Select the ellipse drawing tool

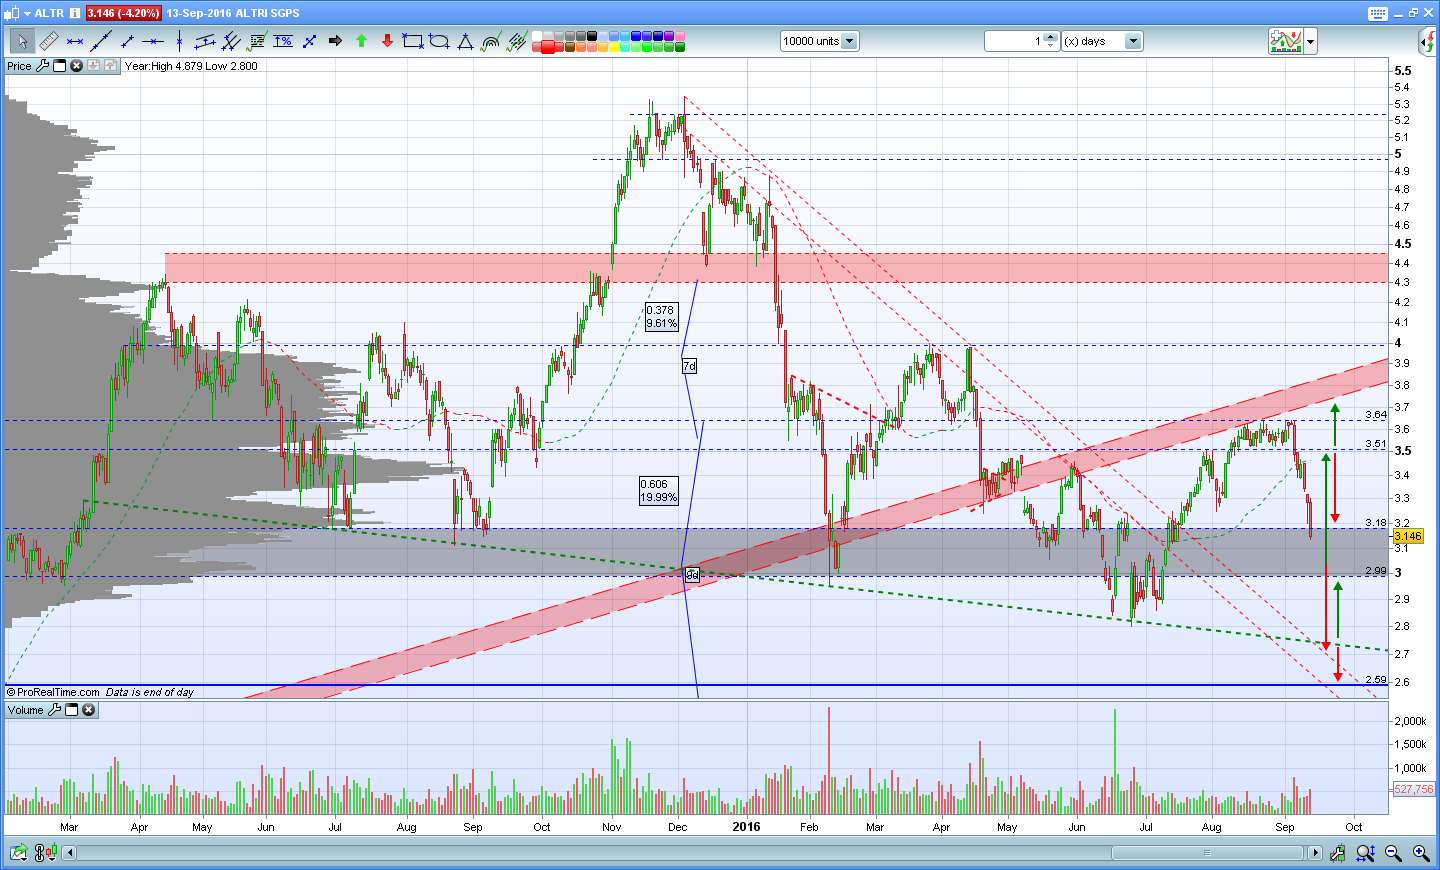(439, 41)
